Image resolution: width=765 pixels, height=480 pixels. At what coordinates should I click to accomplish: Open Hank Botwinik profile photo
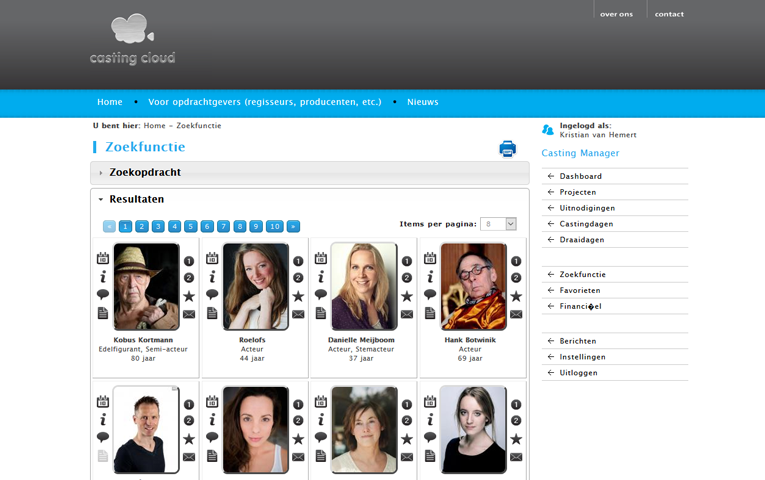click(x=474, y=286)
